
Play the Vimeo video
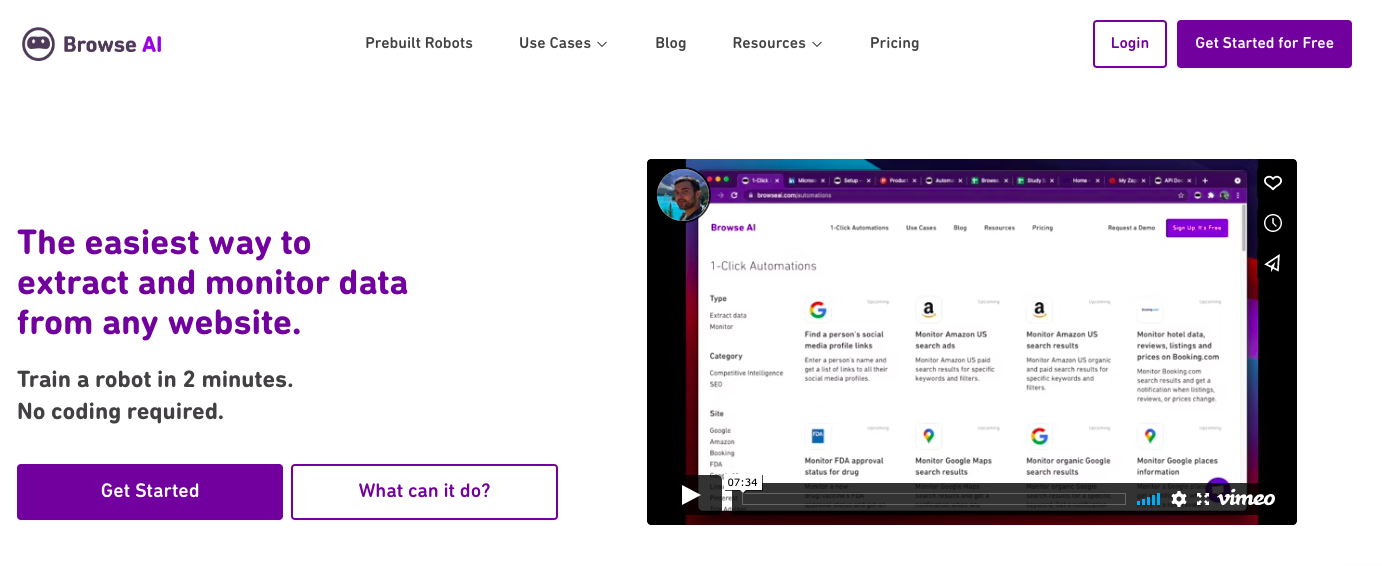(x=690, y=495)
